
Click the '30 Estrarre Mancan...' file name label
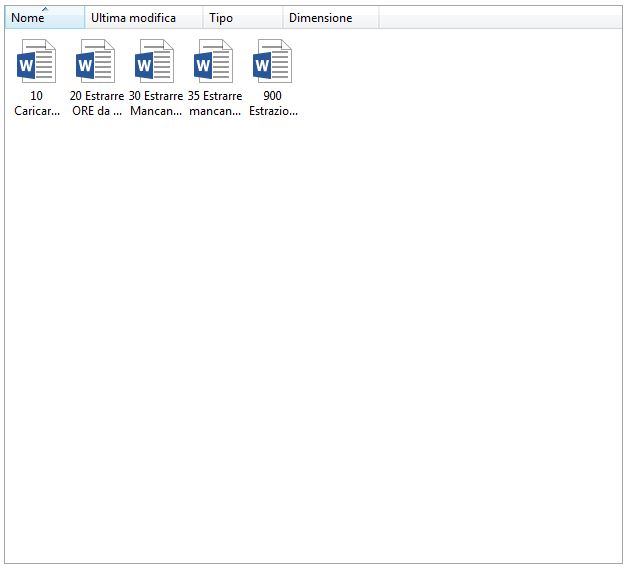[156, 103]
